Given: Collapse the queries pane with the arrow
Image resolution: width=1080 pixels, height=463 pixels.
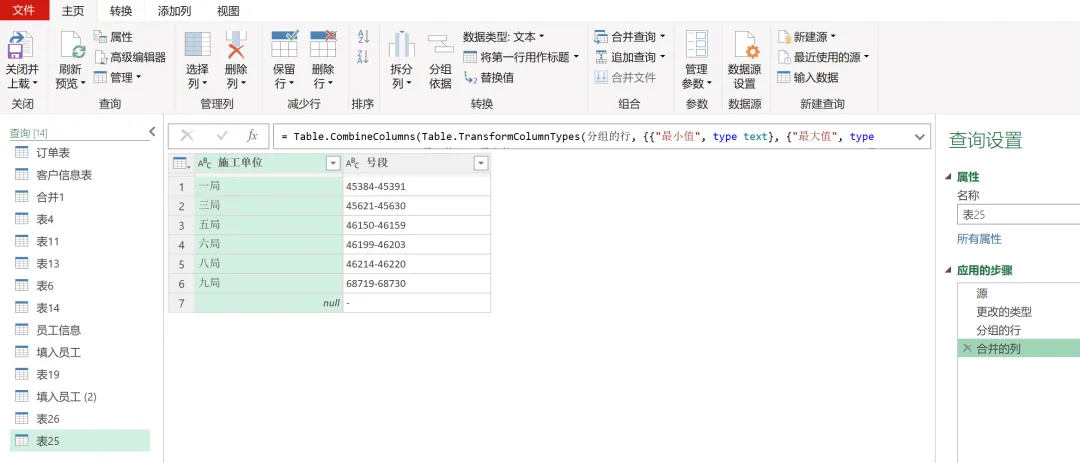Looking at the screenshot, I should [152, 132].
